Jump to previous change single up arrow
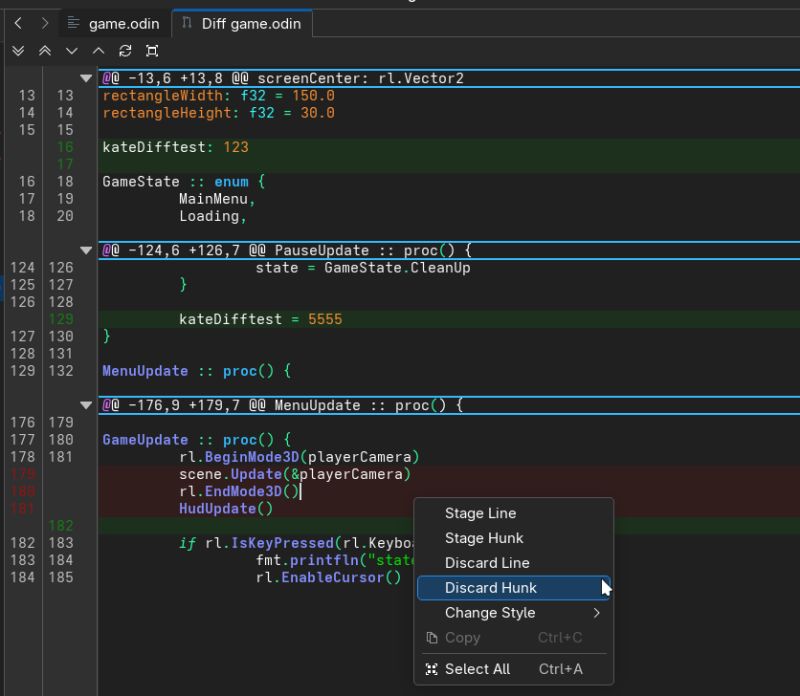This screenshot has height=696, width=800. pos(98,51)
